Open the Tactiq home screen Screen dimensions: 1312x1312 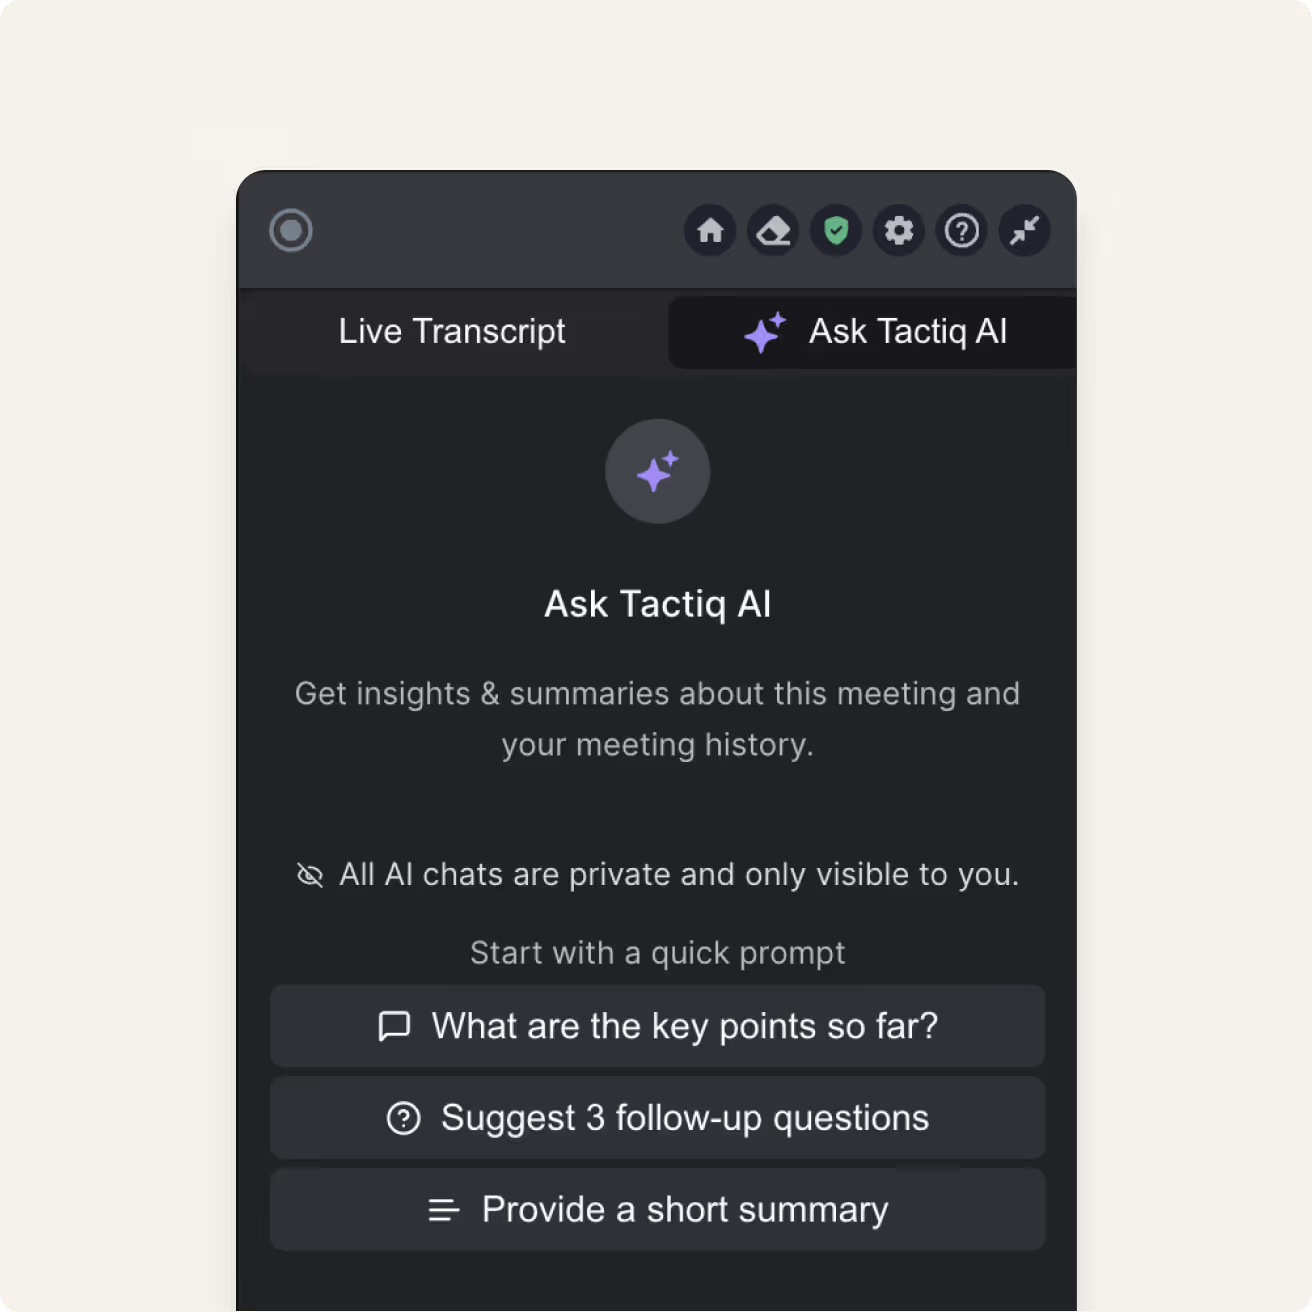pos(710,231)
